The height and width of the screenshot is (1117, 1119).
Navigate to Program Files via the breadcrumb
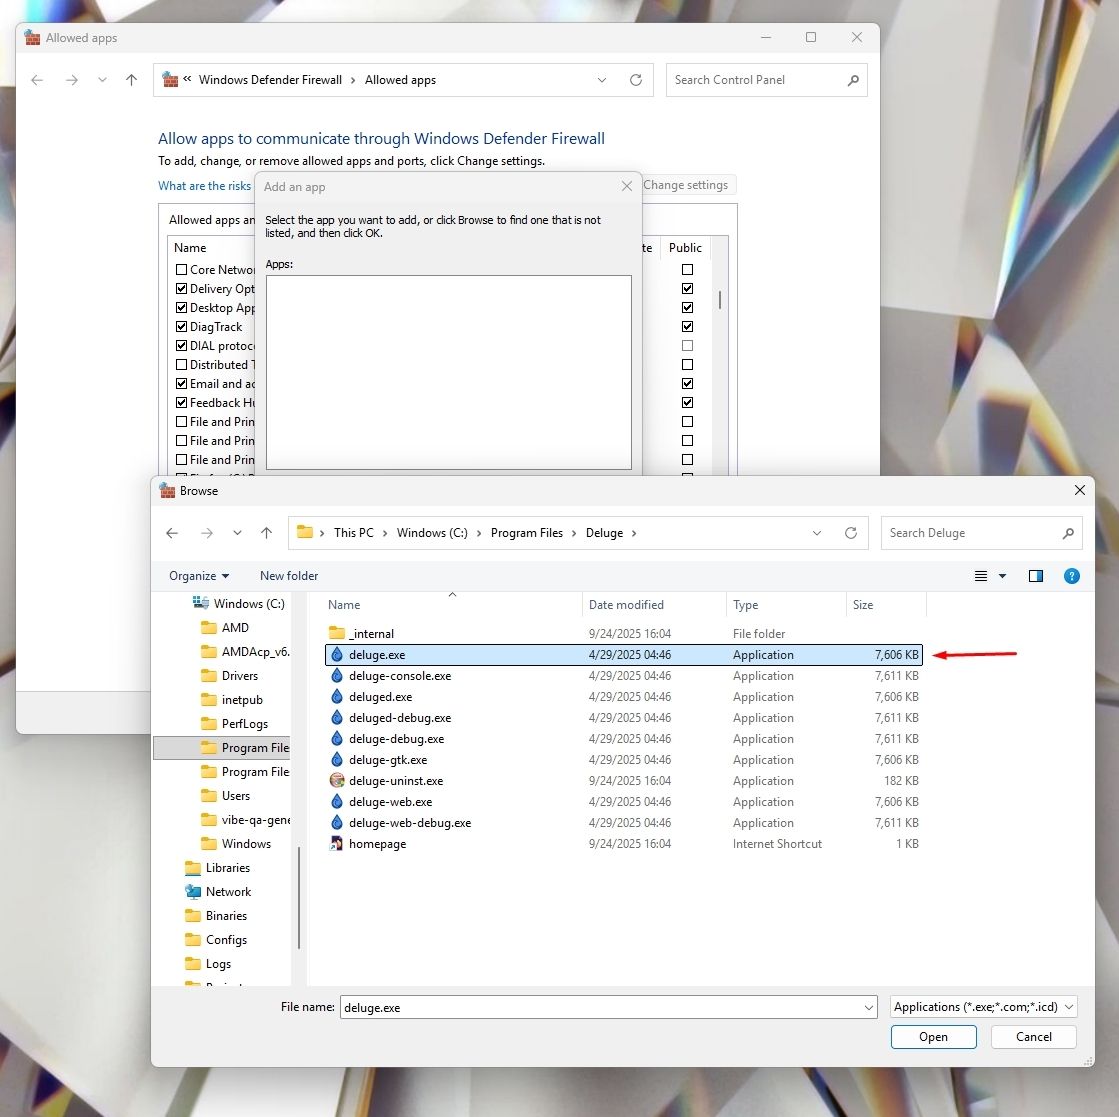coord(527,532)
